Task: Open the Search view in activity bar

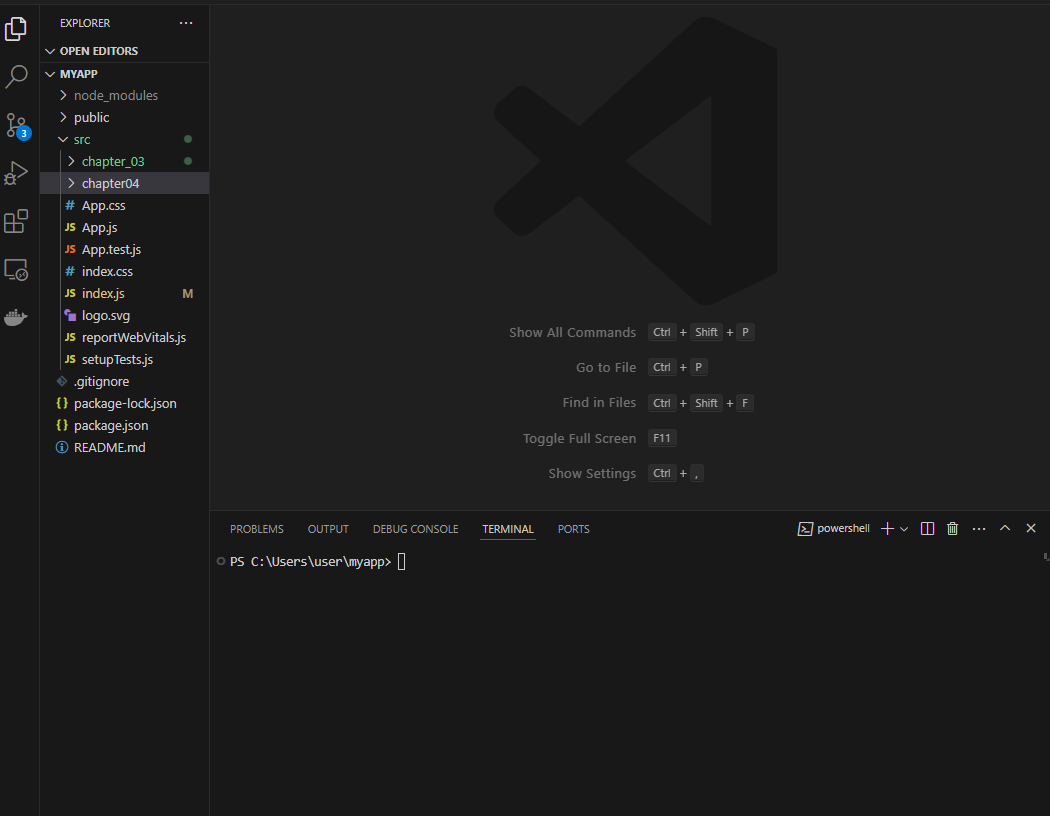Action: [x=16, y=76]
